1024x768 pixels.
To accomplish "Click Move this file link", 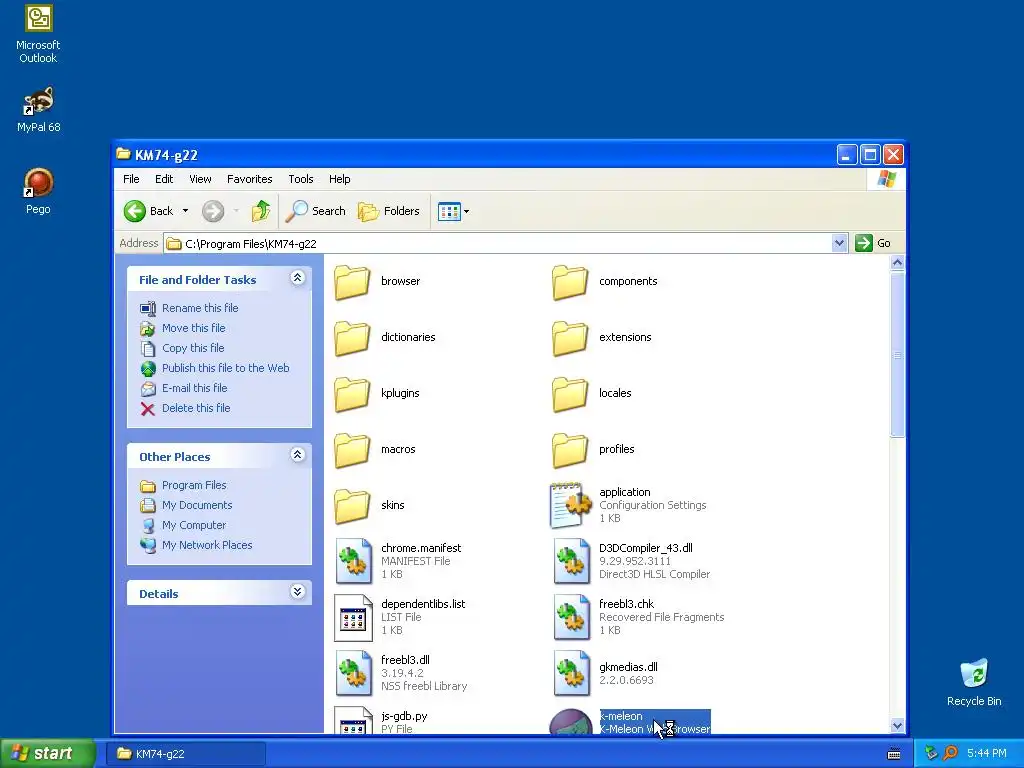I will (x=193, y=328).
